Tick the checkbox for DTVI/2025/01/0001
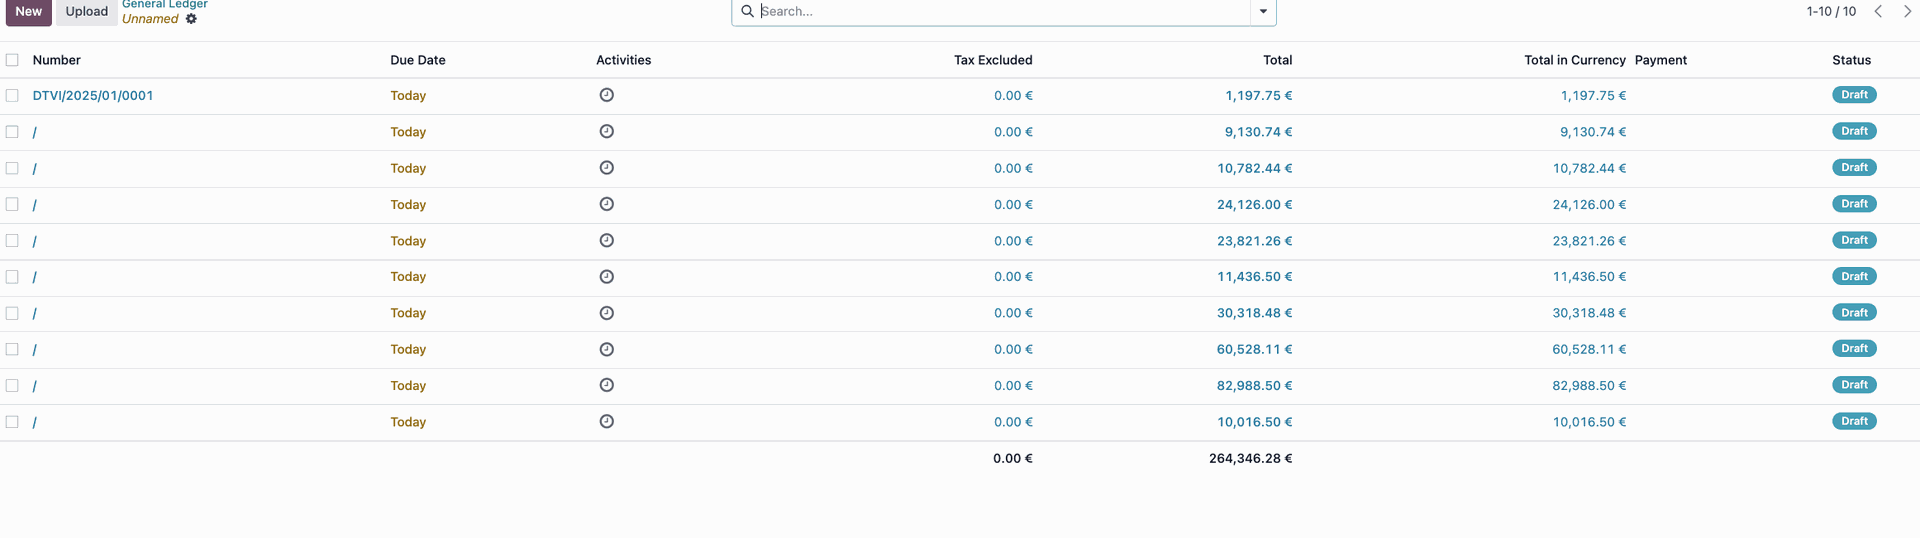Screen dimensions: 1920x538 (x=12, y=95)
